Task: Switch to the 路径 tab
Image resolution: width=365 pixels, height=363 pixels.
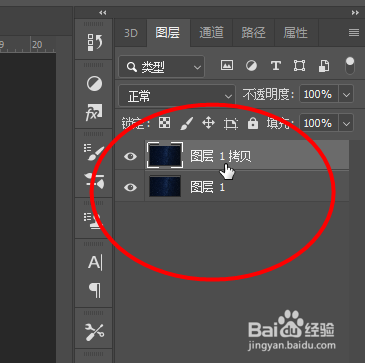Action: [x=253, y=33]
